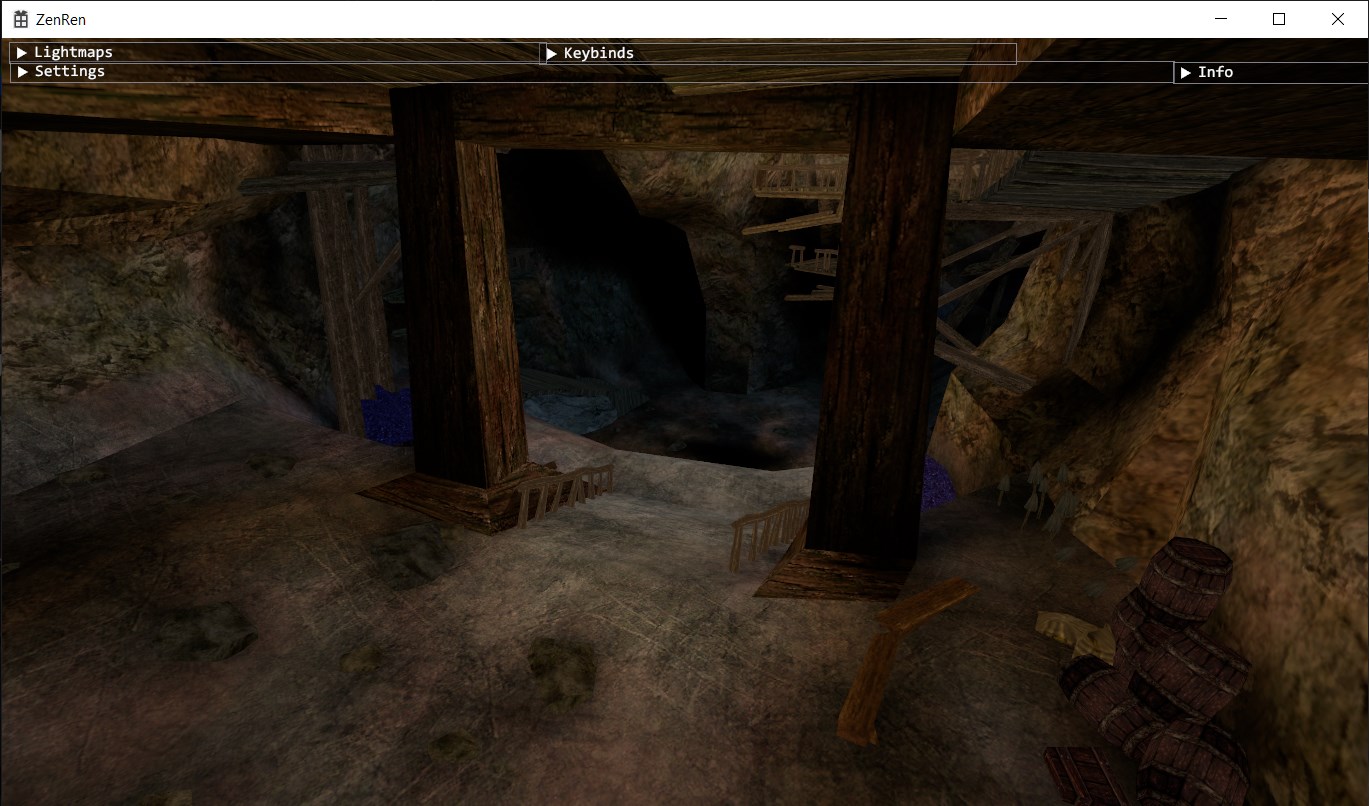Expand the Lightmaps panel arrow
This screenshot has height=806, width=1369.
coord(22,53)
